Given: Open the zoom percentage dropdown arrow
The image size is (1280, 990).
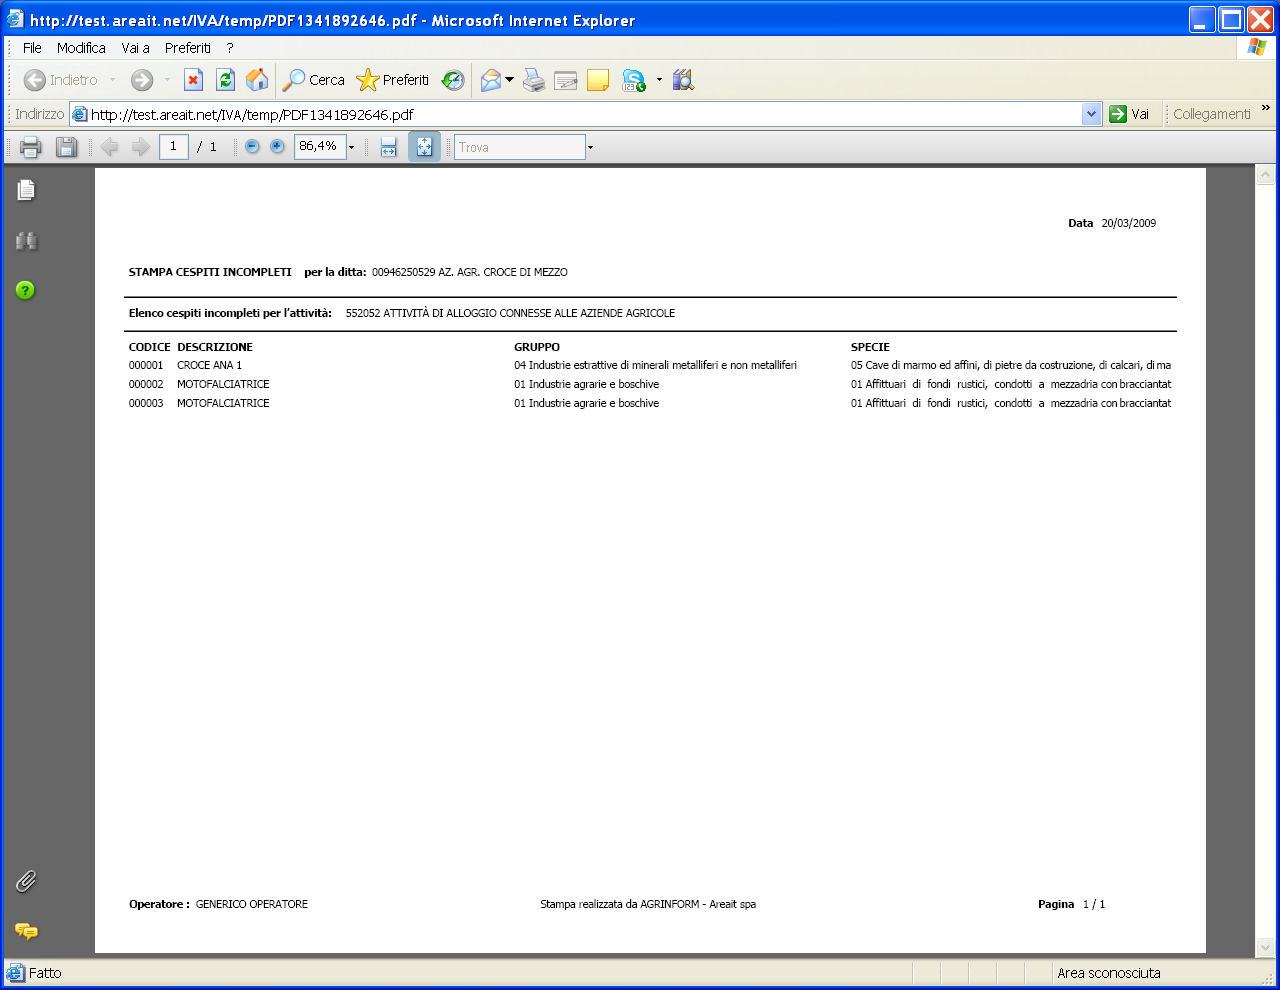Looking at the screenshot, I should pyautogui.click(x=352, y=147).
